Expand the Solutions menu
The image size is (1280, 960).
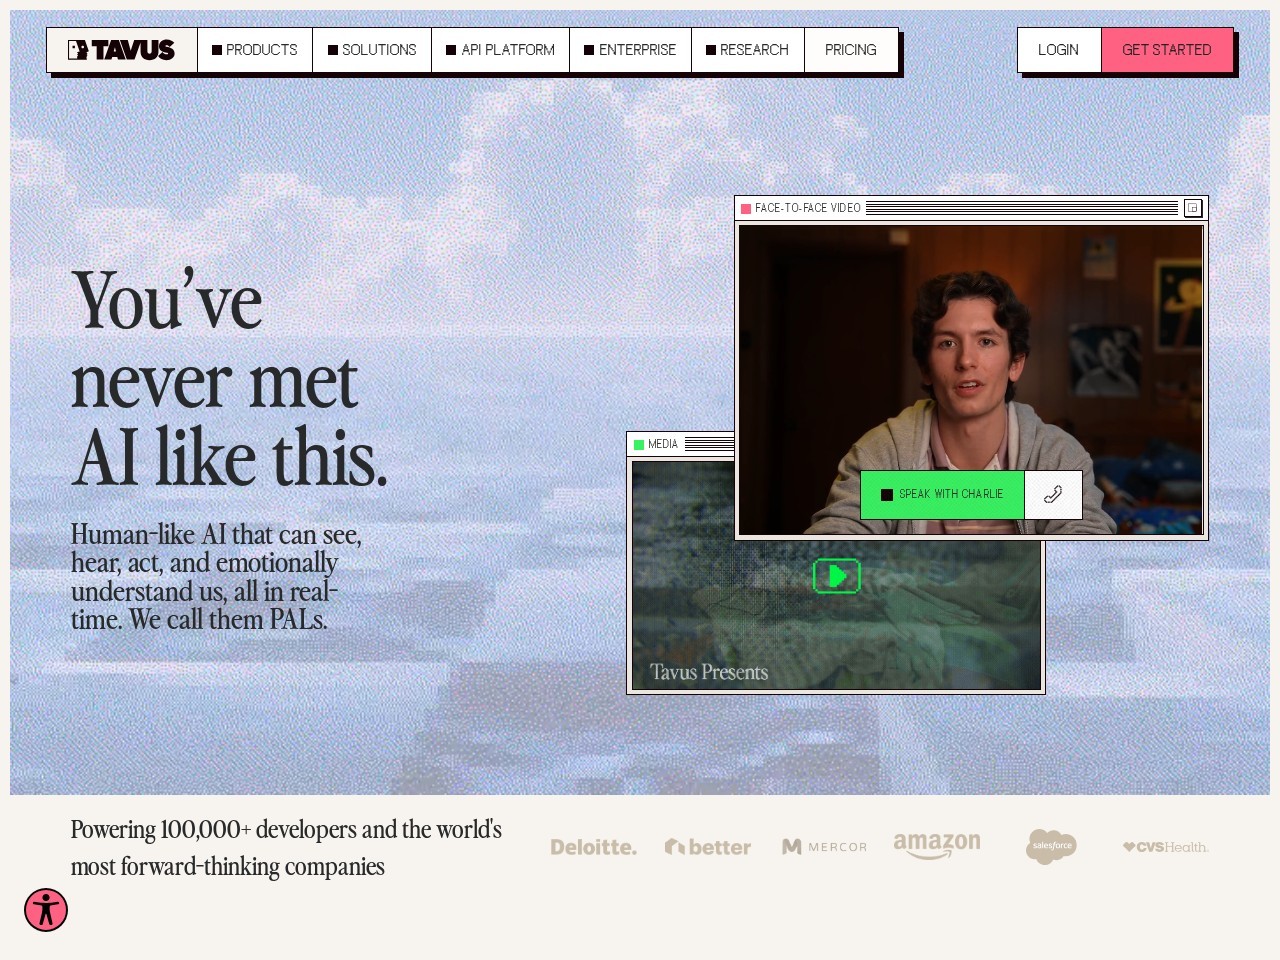click(372, 50)
